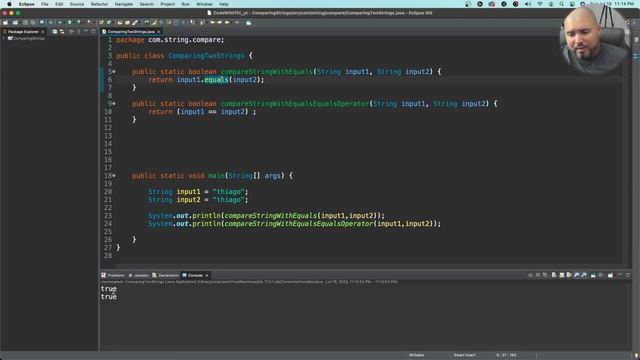Click the New Java Package toolbar icon
This screenshot has width=640, height=360.
pos(101,22)
